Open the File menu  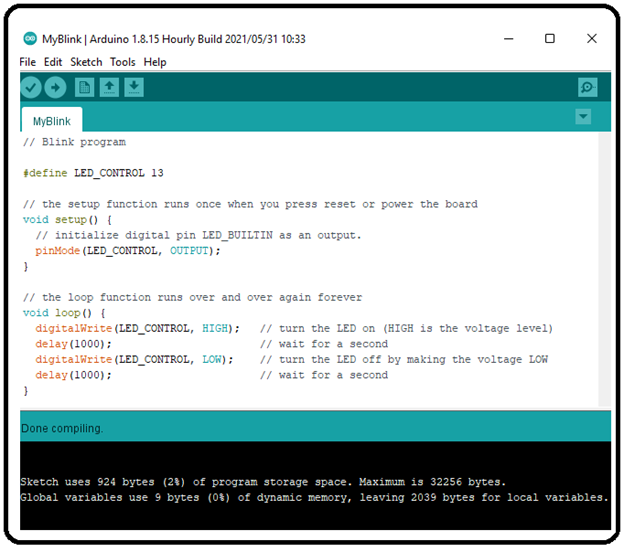pos(27,62)
